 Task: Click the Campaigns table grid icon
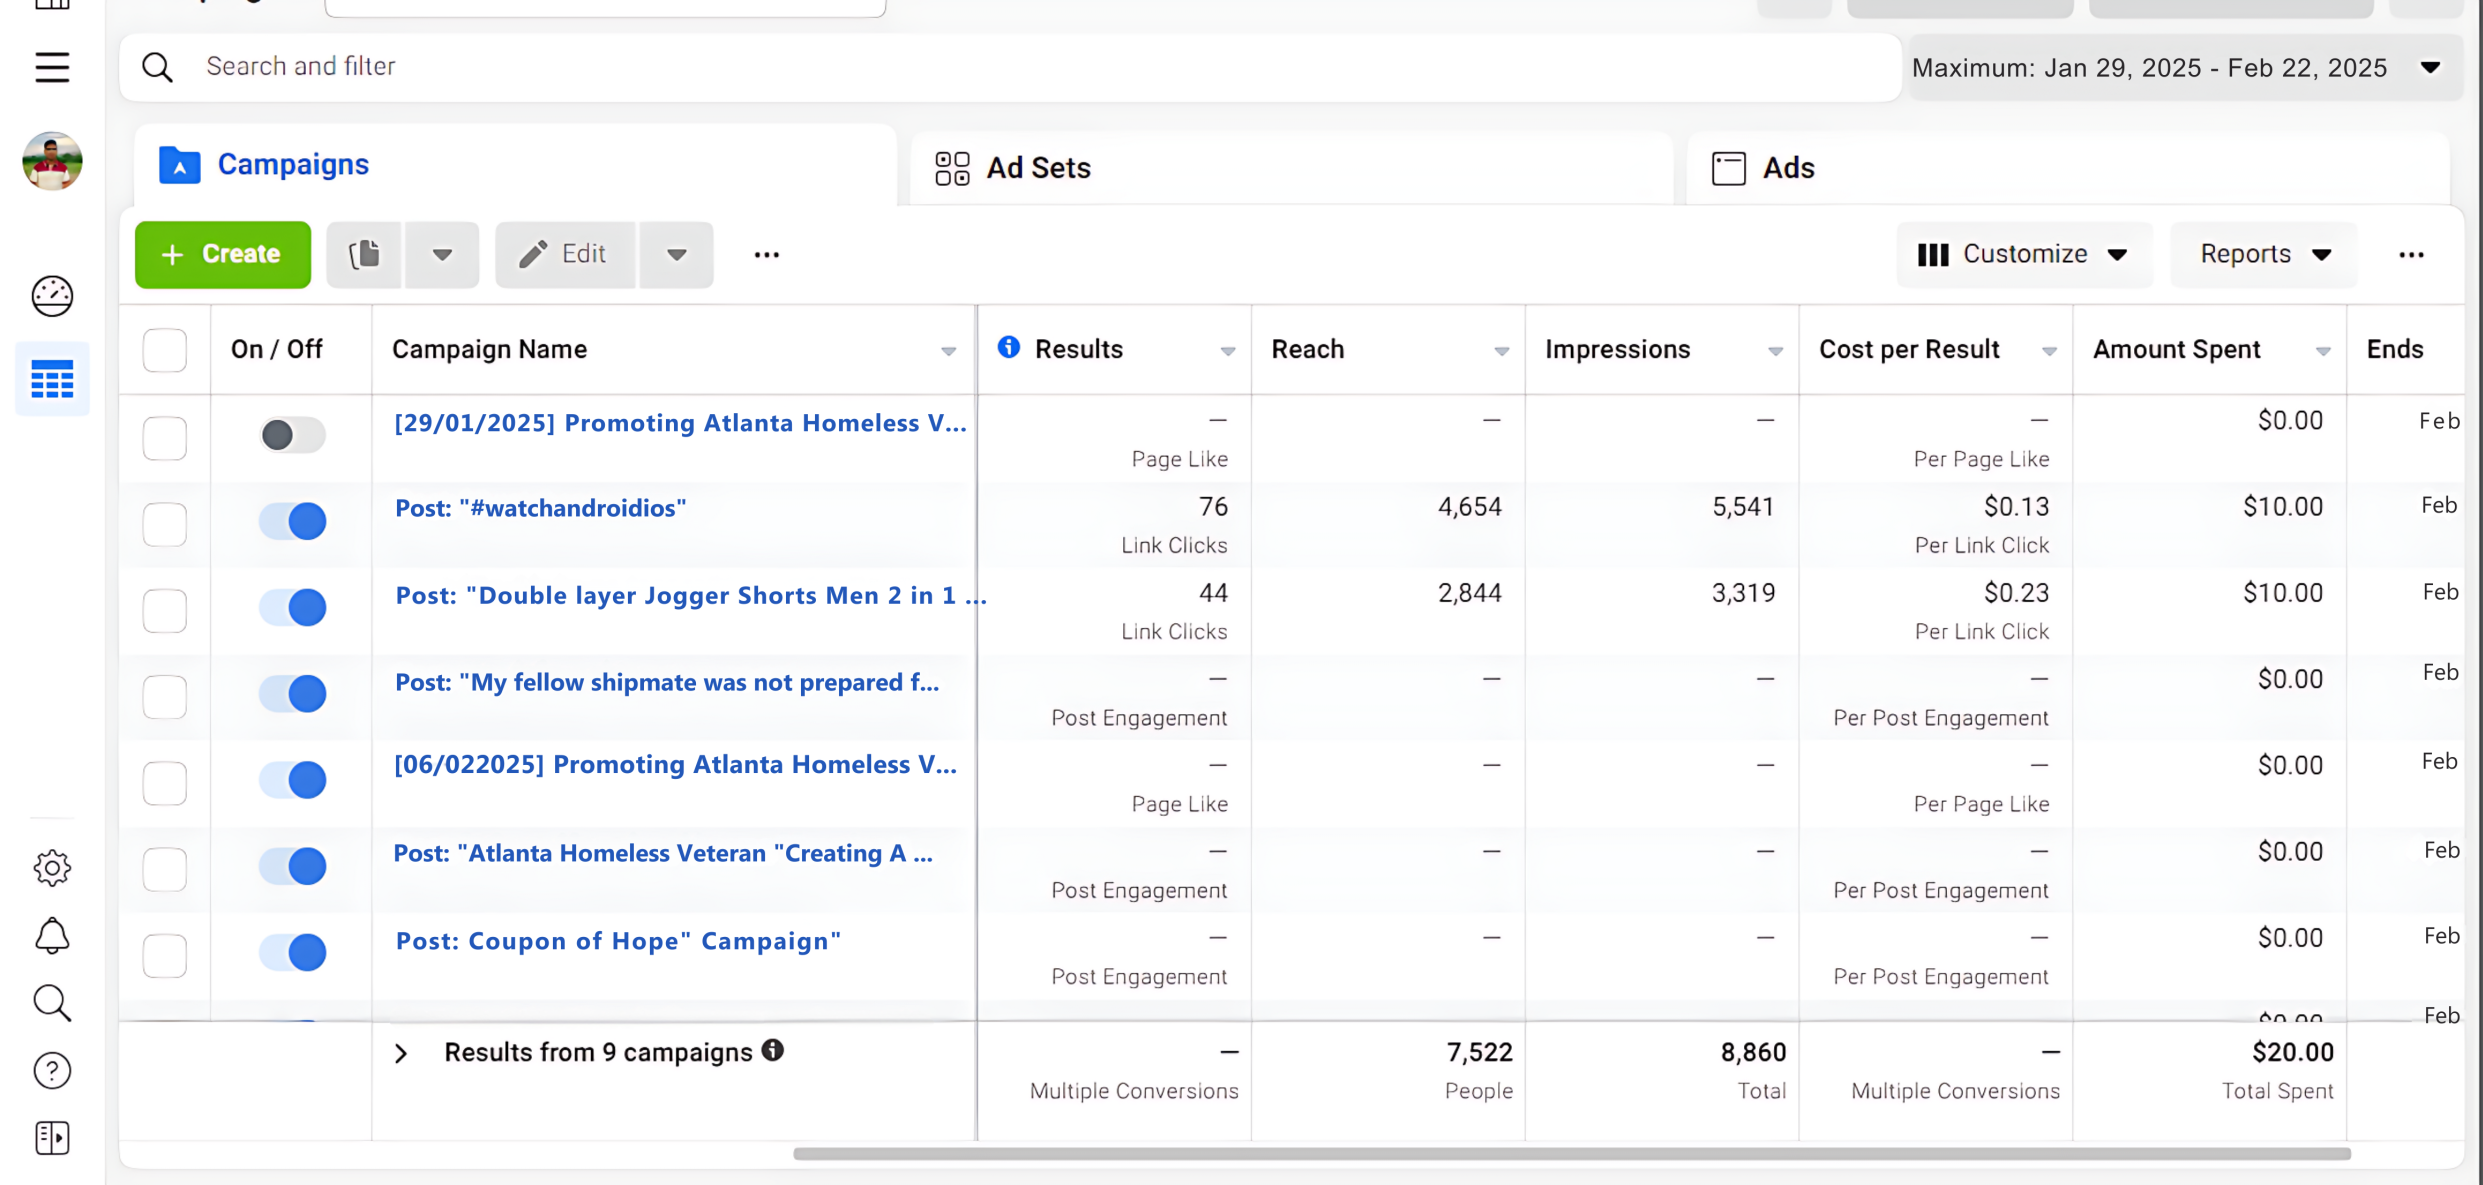click(52, 380)
